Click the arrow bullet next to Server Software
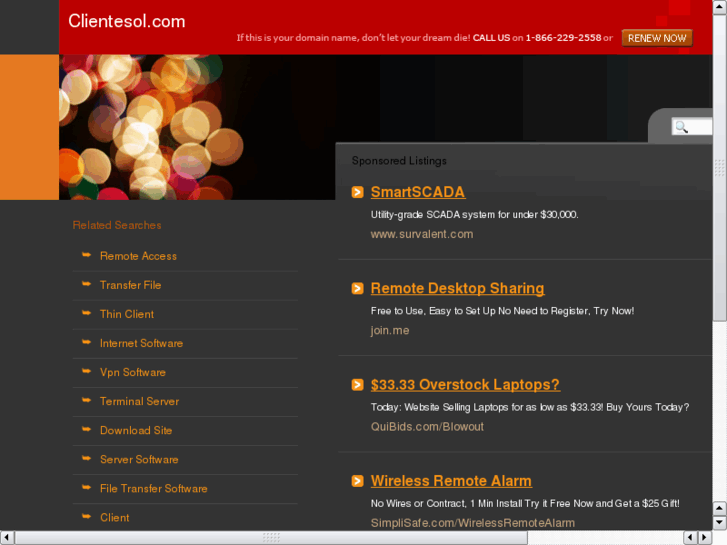Screen dimensions: 727x545 pyautogui.click(x=87, y=458)
